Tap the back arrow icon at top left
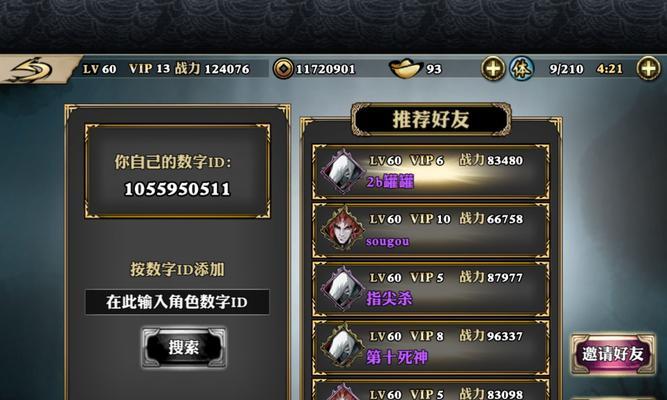 [32, 69]
